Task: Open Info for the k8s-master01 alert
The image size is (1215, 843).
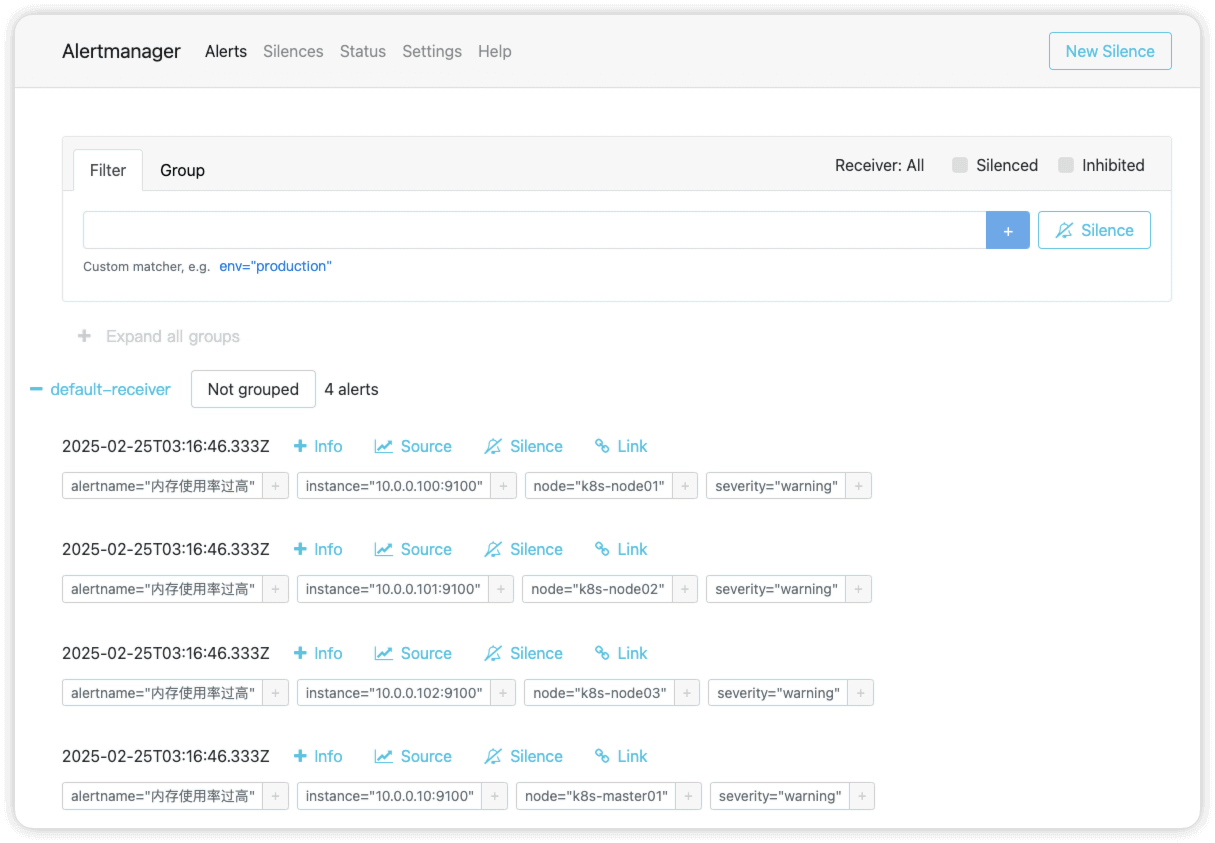Action: pos(318,756)
